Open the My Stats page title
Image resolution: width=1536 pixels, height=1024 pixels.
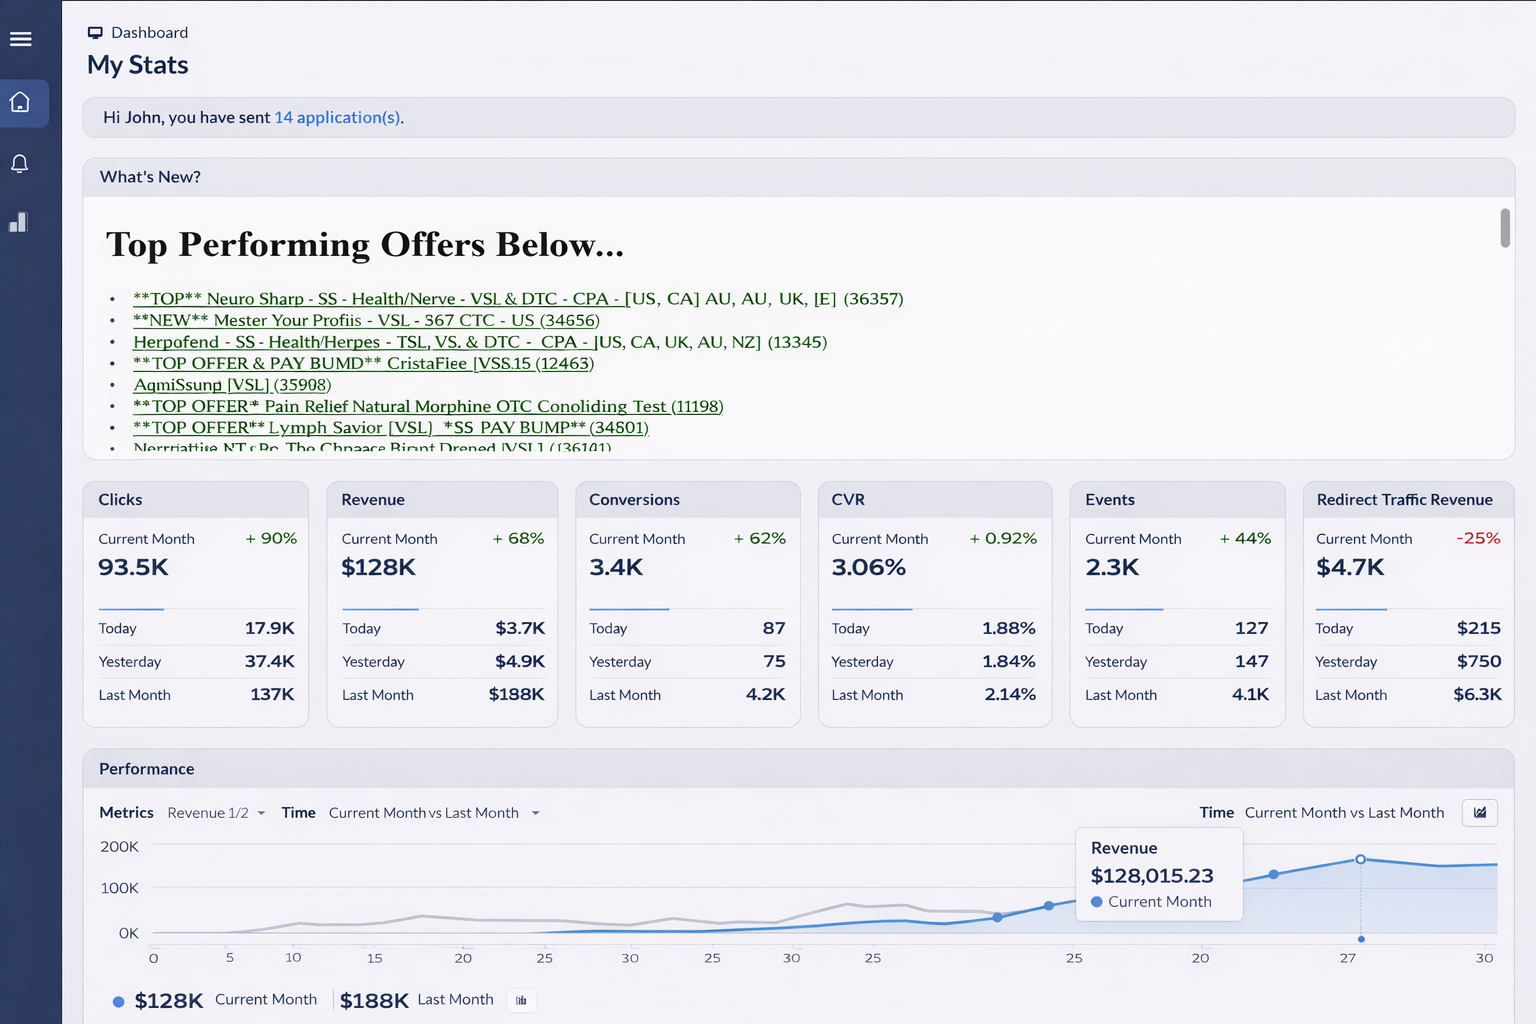[x=137, y=65]
